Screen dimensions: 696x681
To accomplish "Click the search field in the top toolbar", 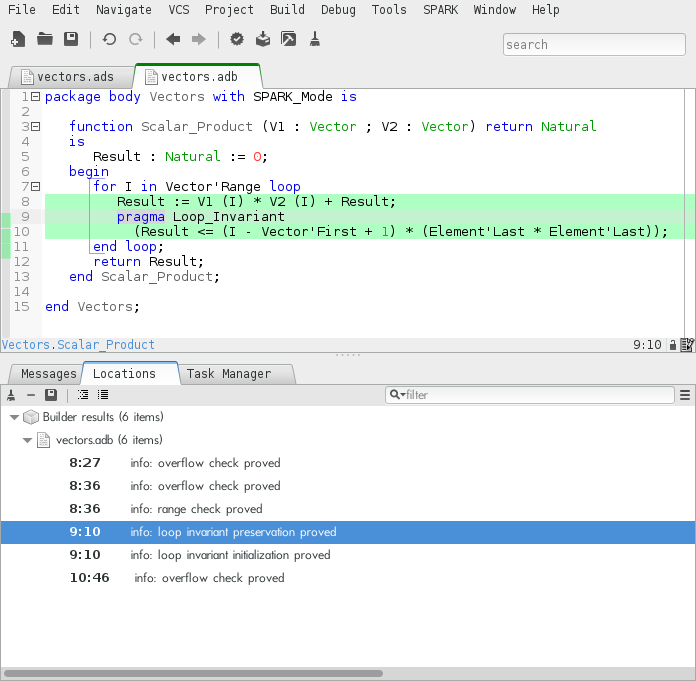I will (x=593, y=45).
